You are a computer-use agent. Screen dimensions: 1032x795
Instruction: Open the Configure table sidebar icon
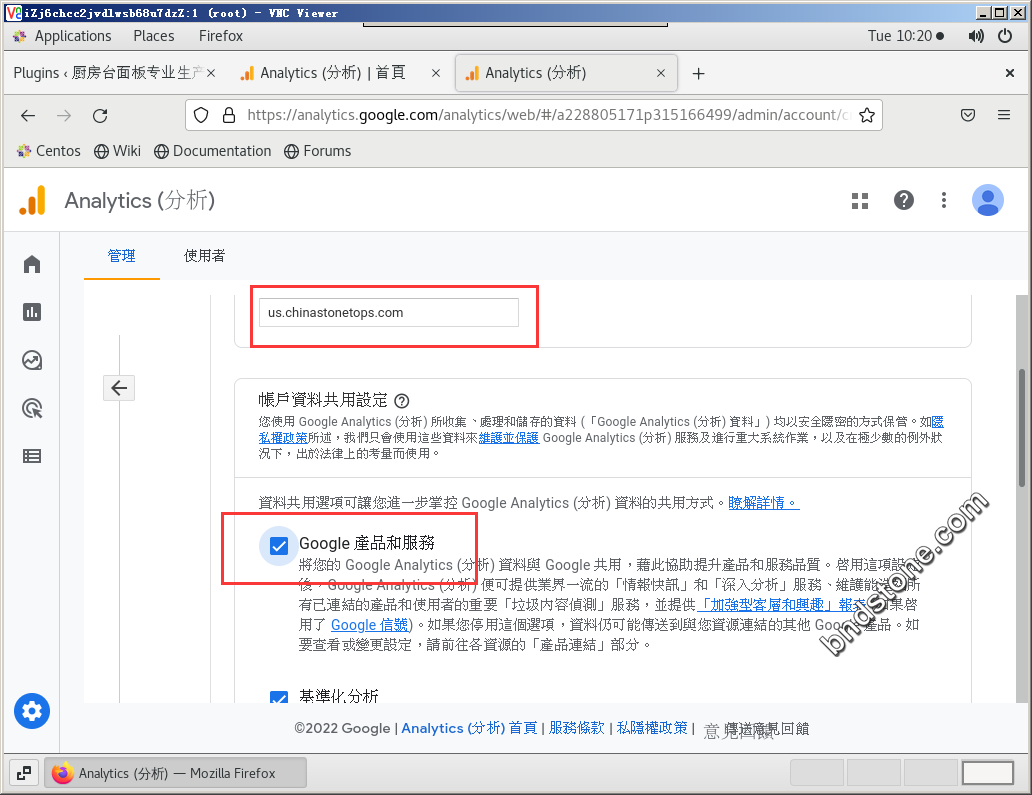click(32, 456)
